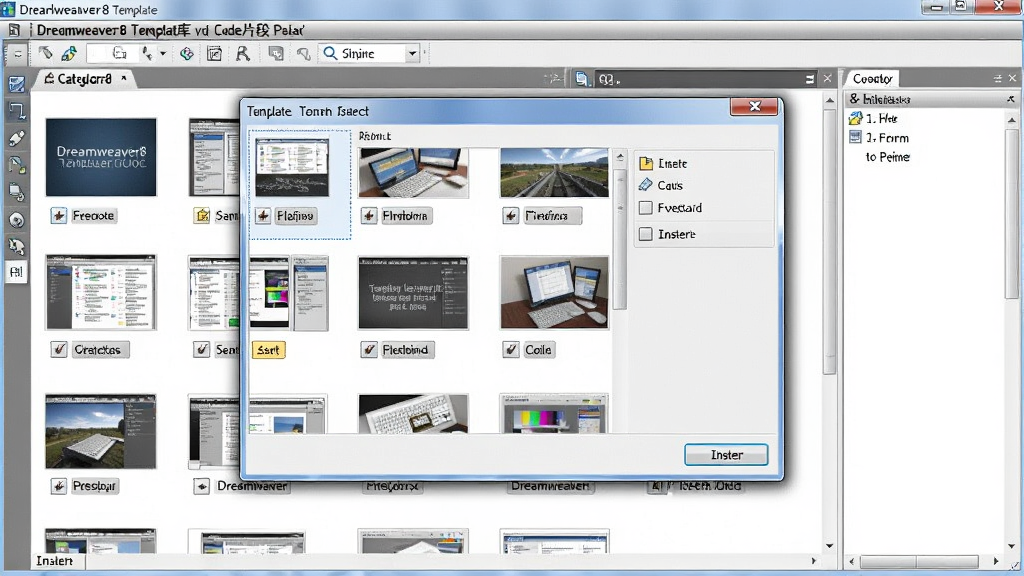1024x576 pixels.
Task: Click the folder document icon in the toolbar
Action: click(120, 53)
